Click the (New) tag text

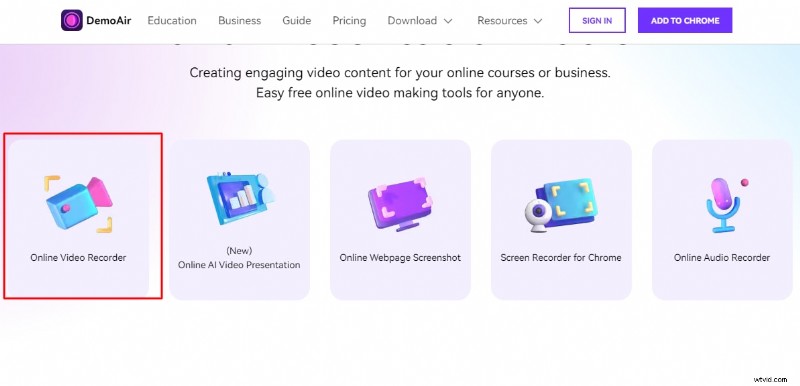tap(239, 251)
